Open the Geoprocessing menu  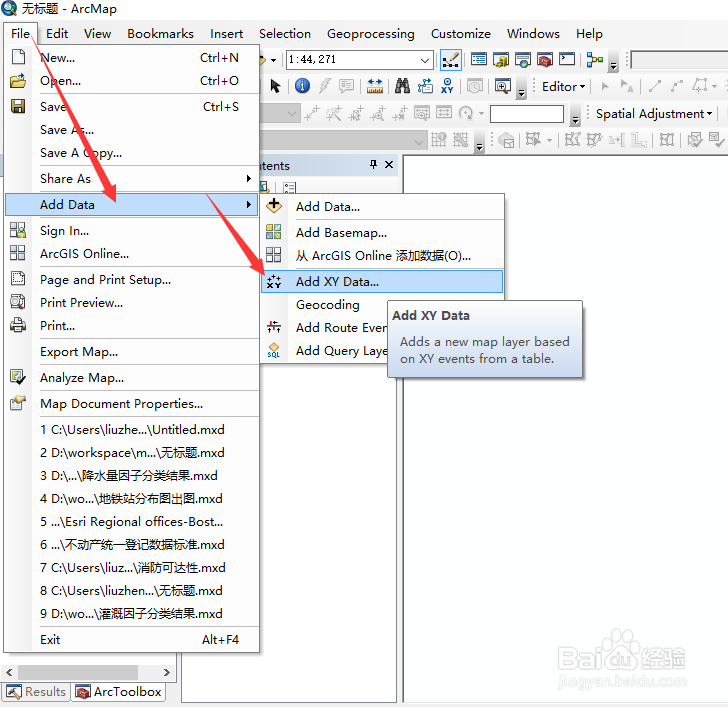(x=370, y=34)
